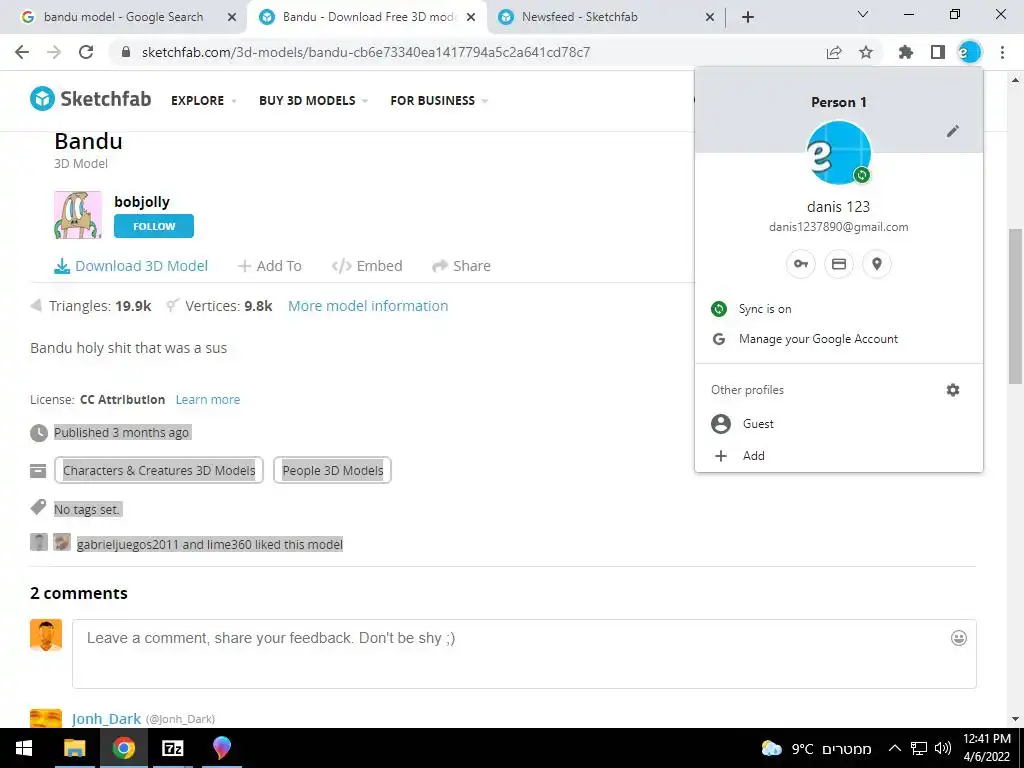1024x768 pixels.
Task: Click the share page icon in address bar
Action: [834, 52]
